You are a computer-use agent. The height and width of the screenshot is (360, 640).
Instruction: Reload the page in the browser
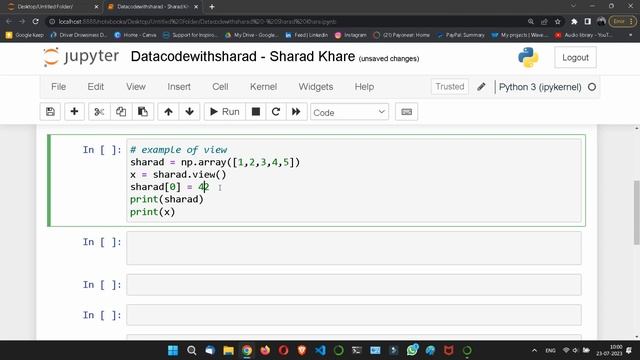point(36,21)
